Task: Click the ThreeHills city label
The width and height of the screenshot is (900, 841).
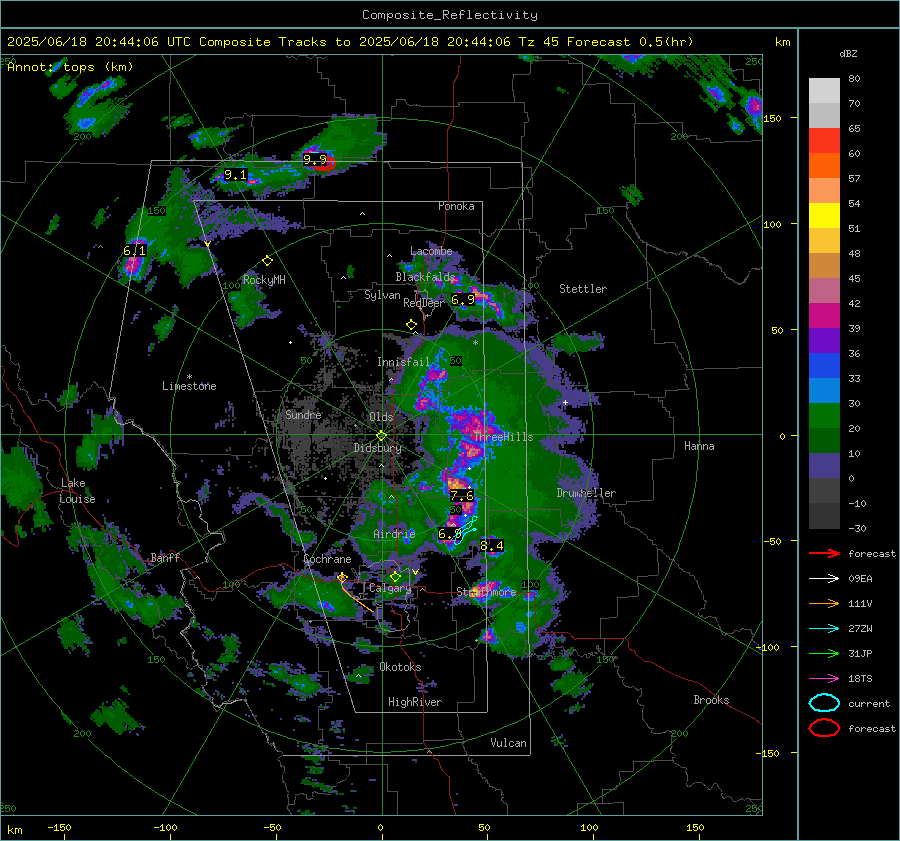Action: 503,437
